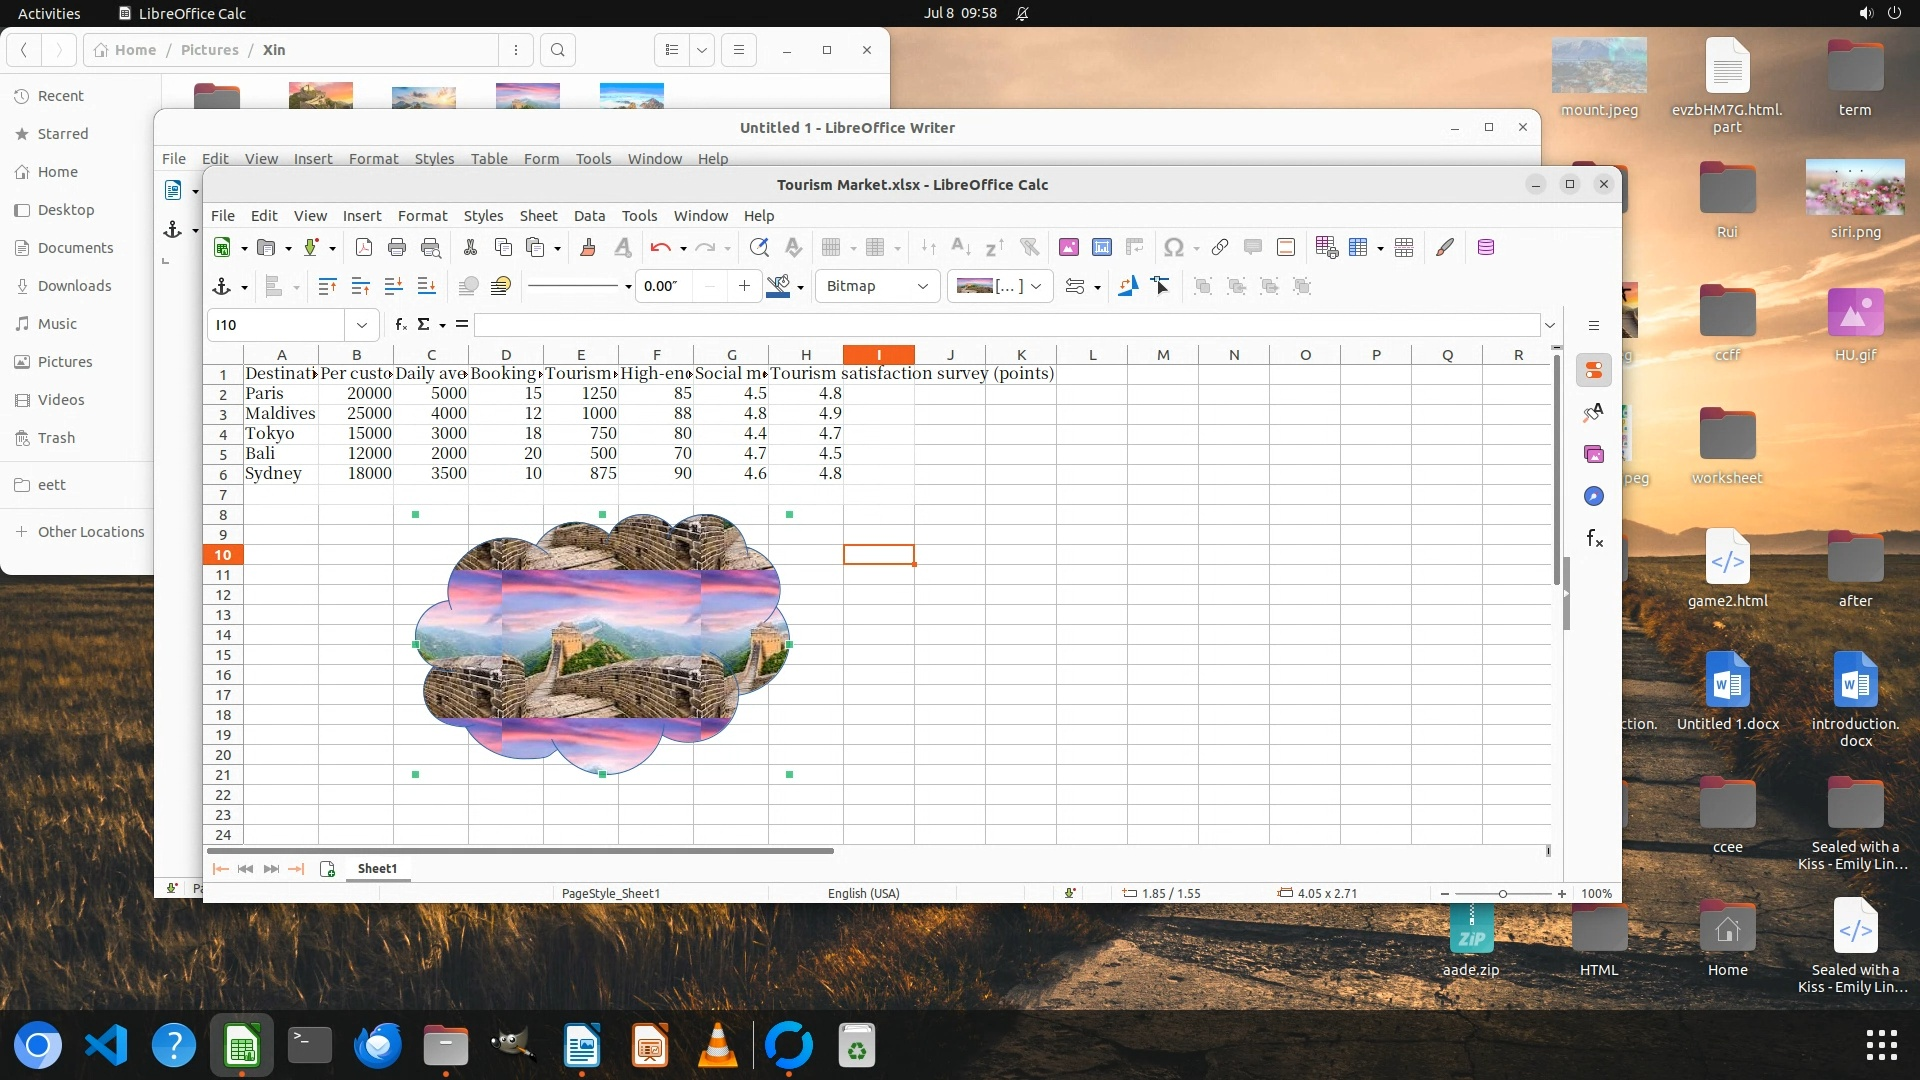The height and width of the screenshot is (1080, 1920).
Task: Click the Export as PDF icon
Action: 364,247
